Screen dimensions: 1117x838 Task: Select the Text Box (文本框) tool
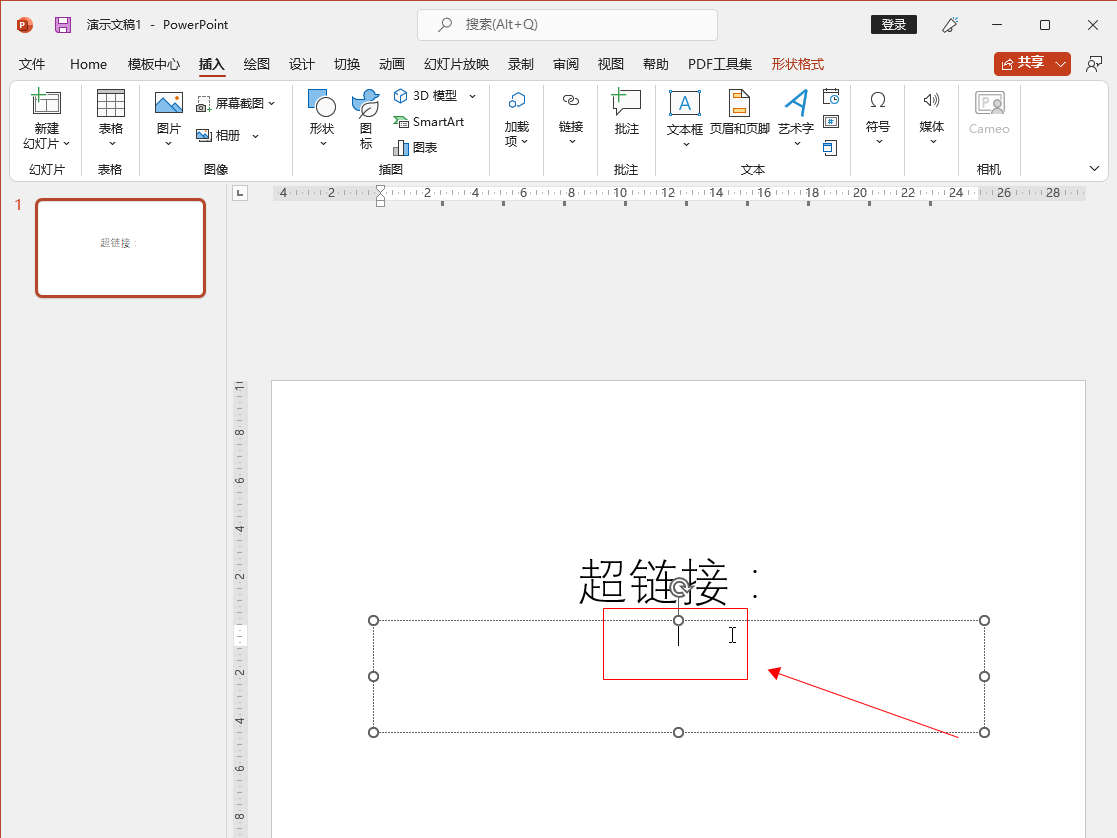point(685,104)
